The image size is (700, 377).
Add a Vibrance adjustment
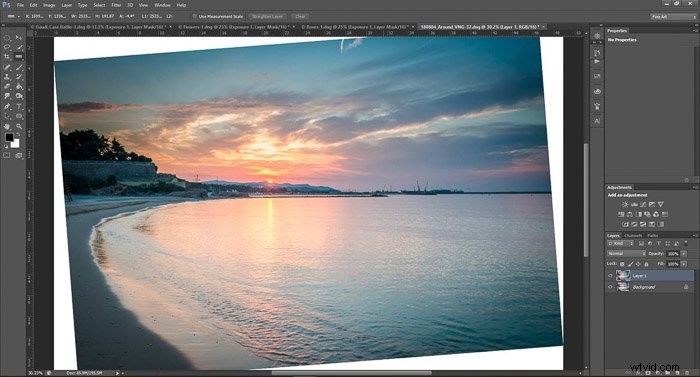661,204
